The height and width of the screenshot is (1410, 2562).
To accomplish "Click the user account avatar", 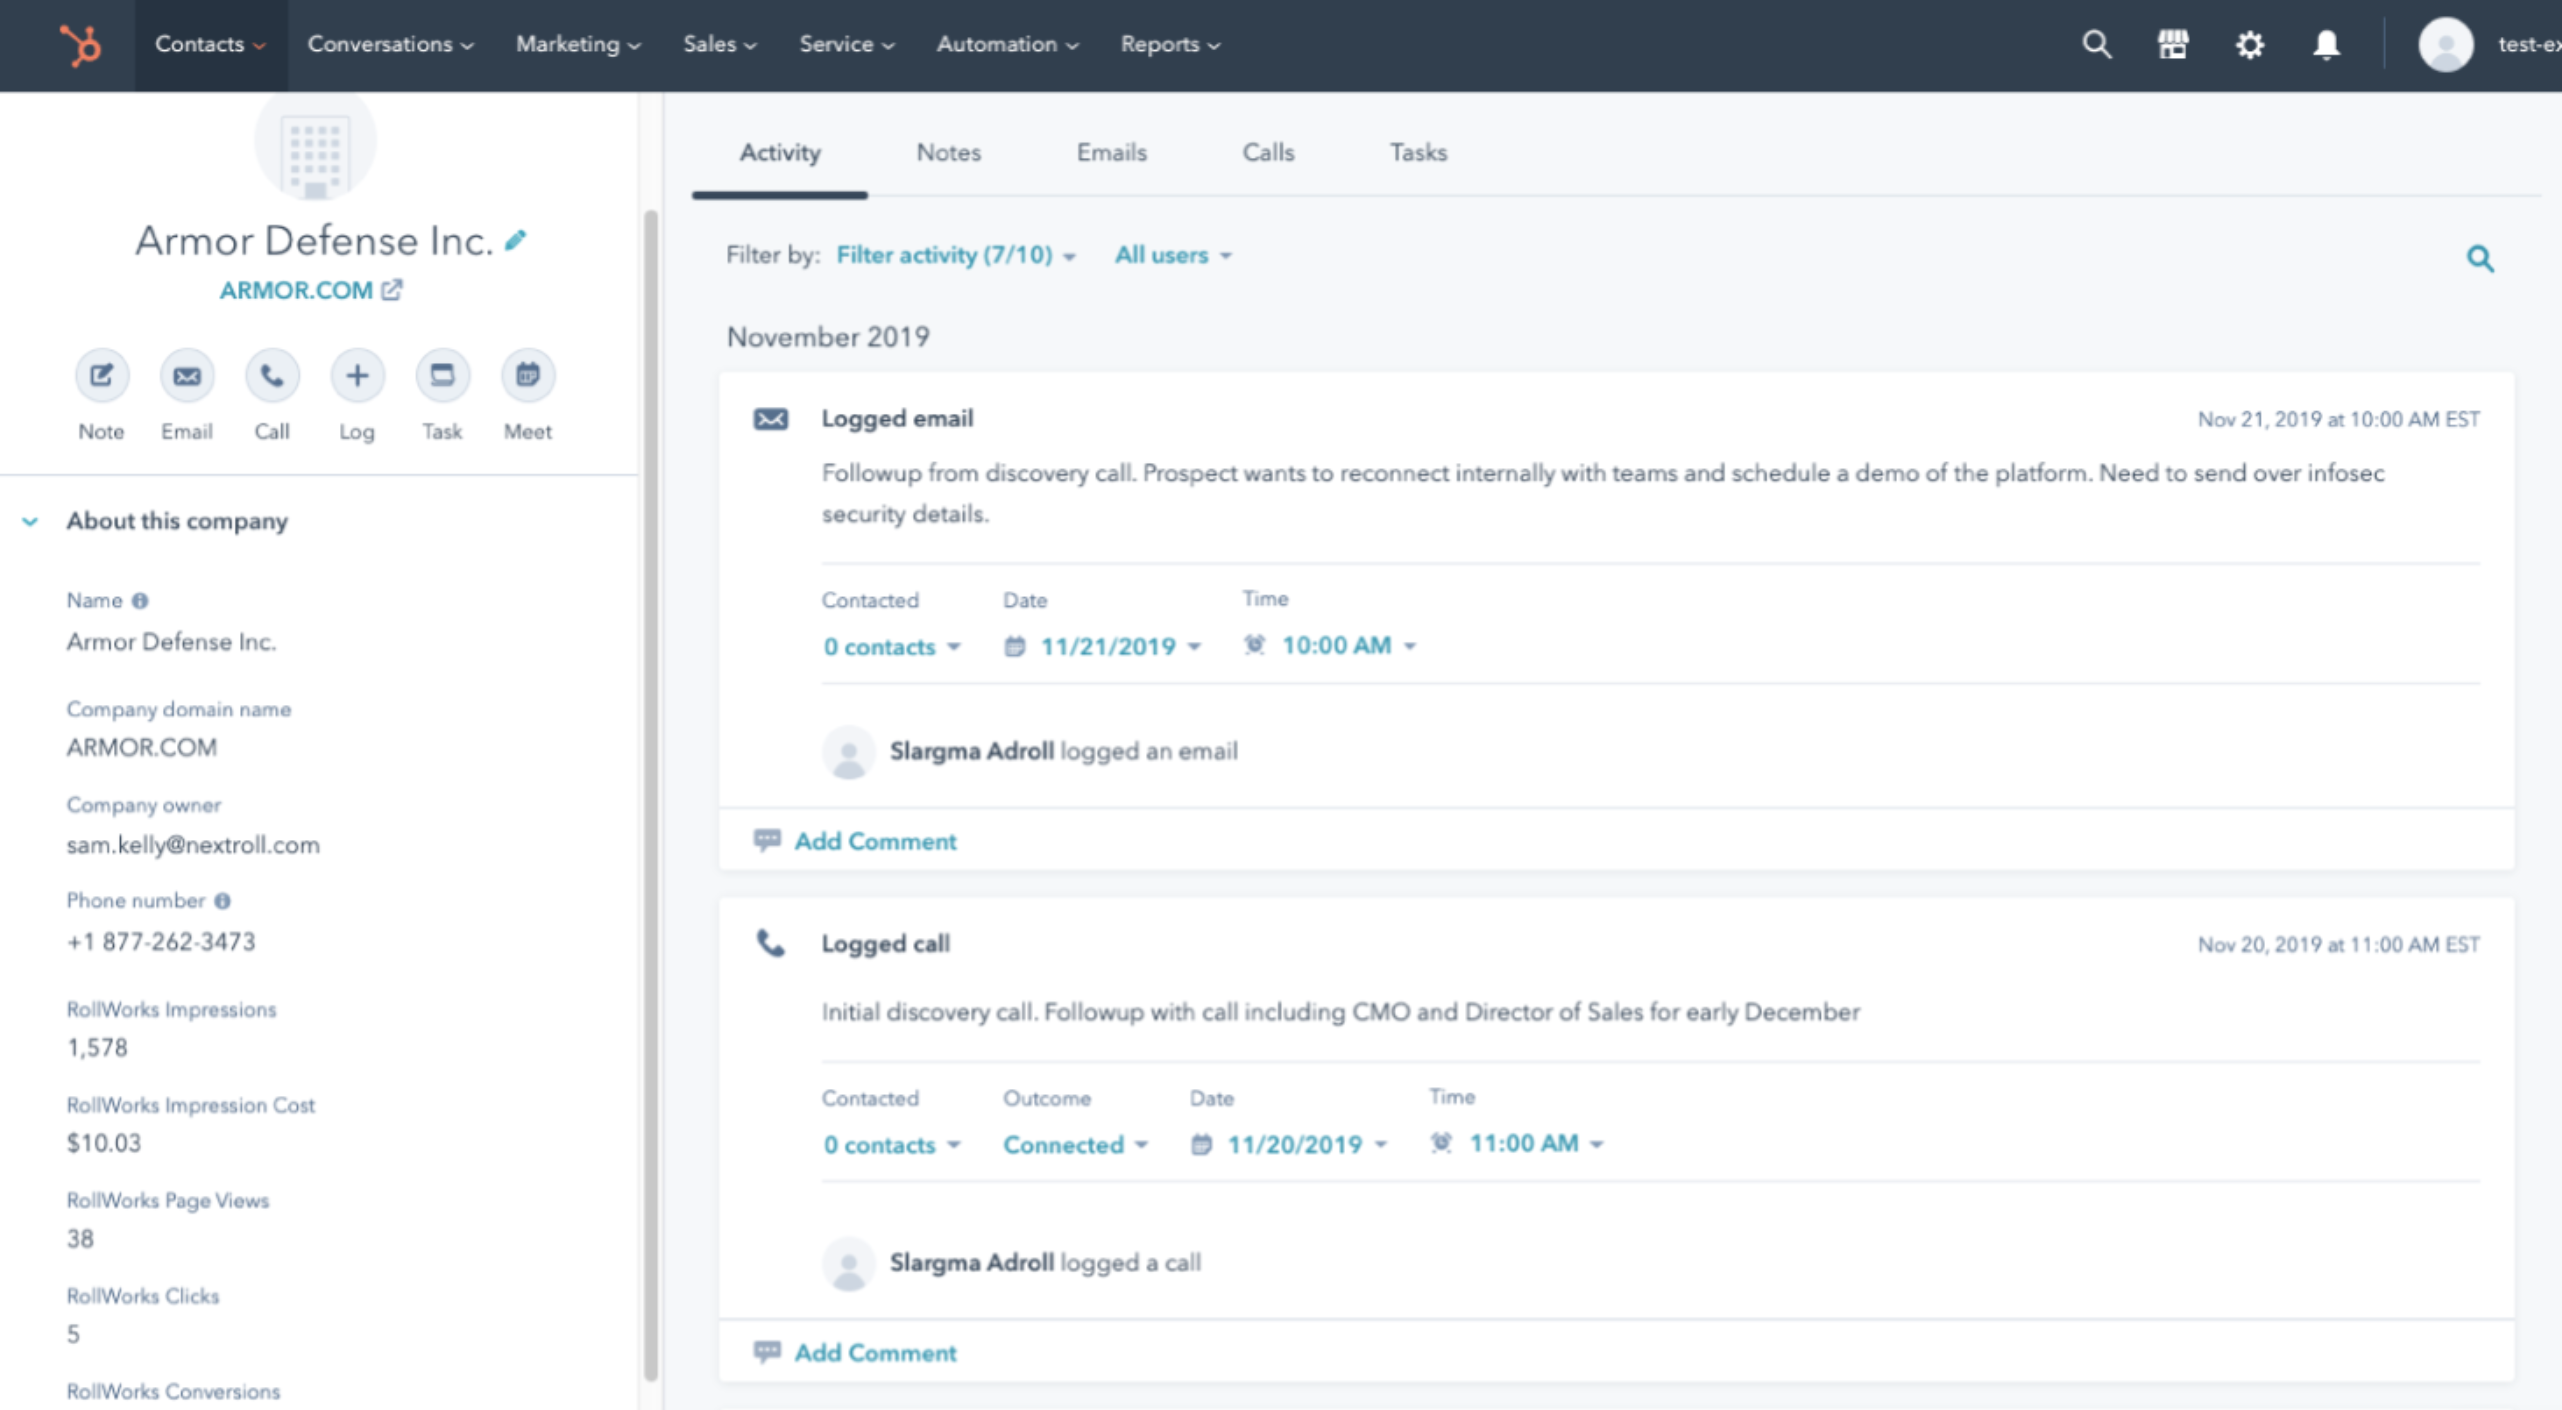I will click(x=2446, y=45).
